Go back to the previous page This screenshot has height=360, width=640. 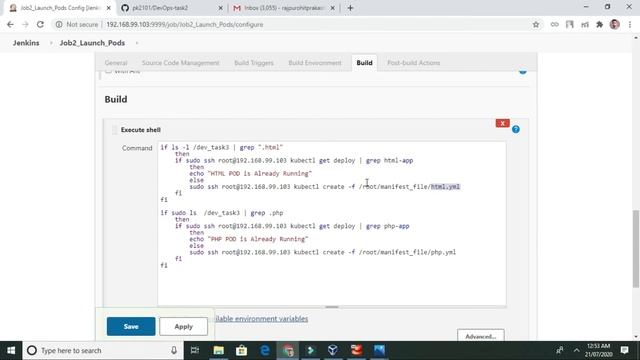point(10,24)
